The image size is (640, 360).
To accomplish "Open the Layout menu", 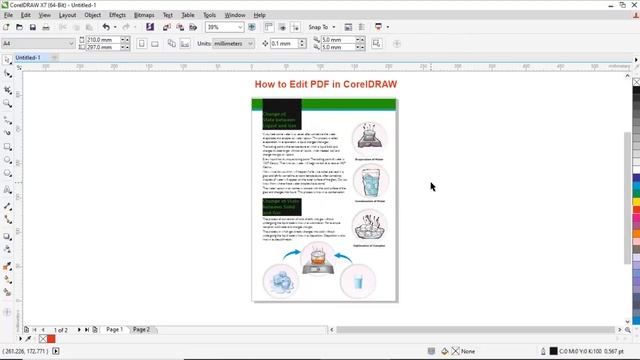I will tap(67, 15).
